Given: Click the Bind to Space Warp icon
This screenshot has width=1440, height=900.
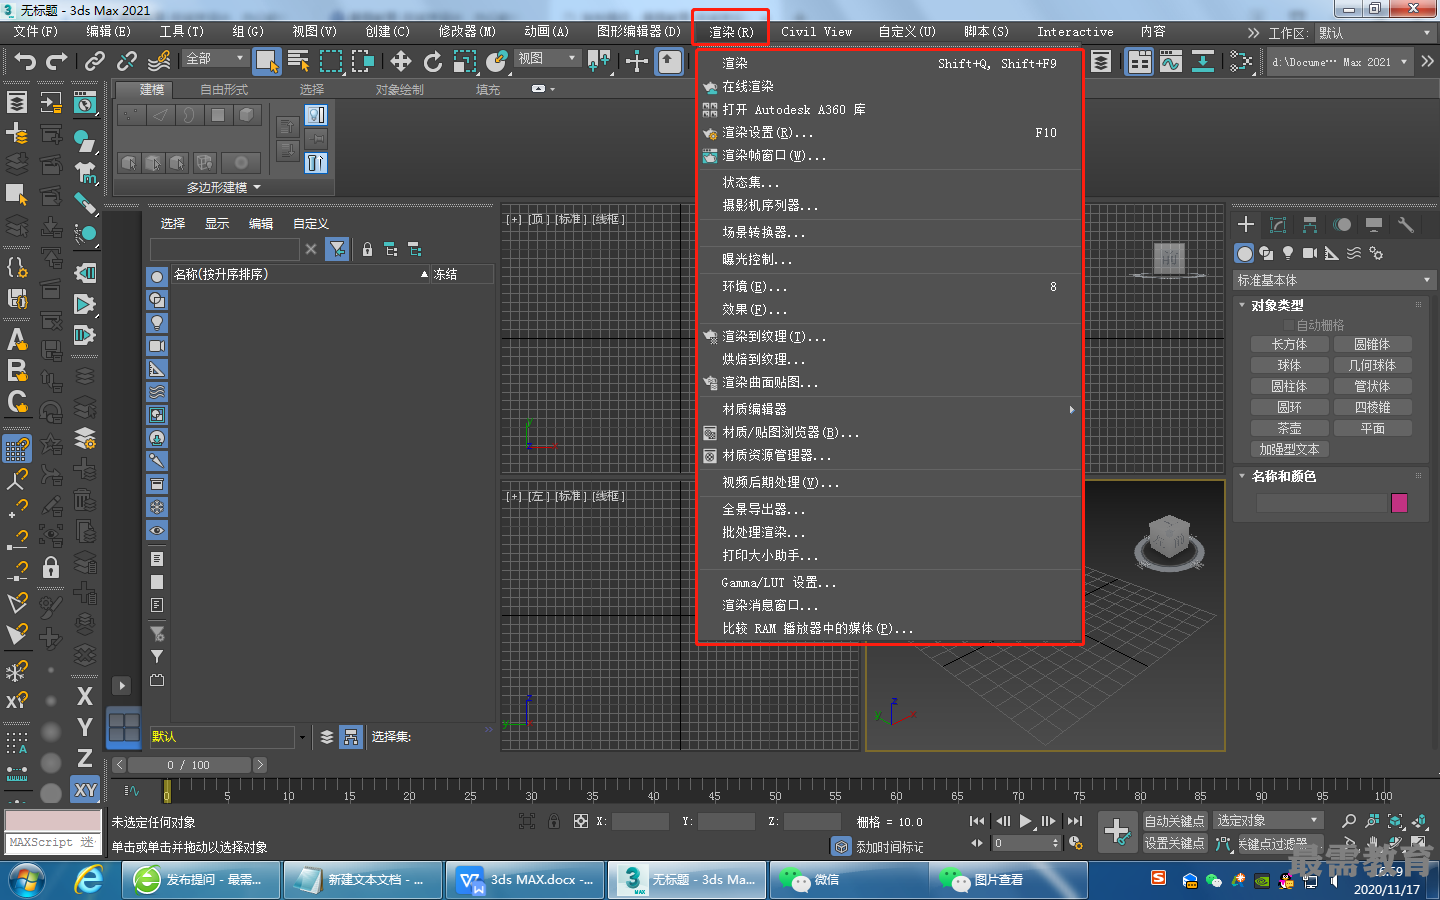Looking at the screenshot, I should 159,62.
